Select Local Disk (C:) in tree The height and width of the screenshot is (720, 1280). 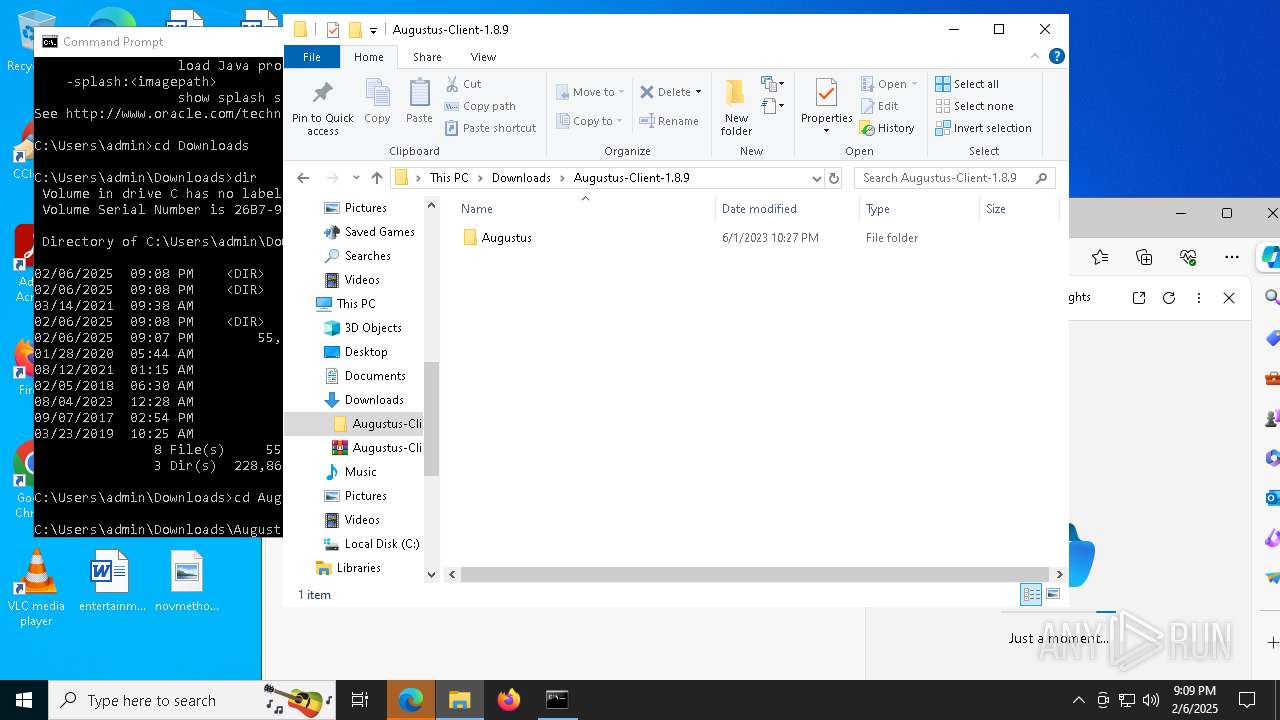click(x=381, y=544)
